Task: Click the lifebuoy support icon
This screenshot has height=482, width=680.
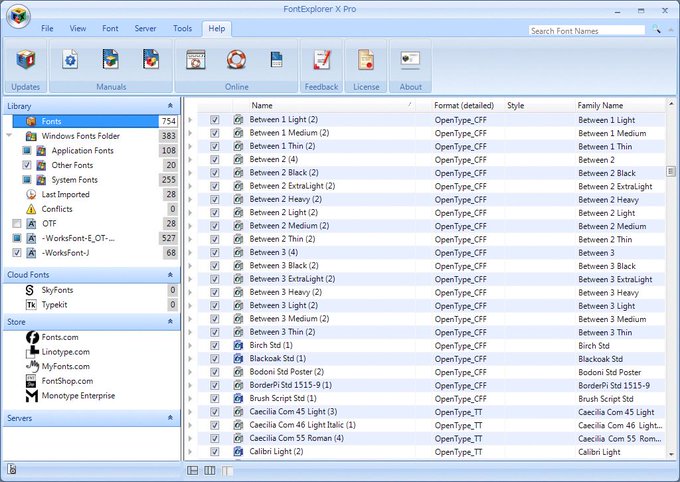Action: click(x=236, y=60)
